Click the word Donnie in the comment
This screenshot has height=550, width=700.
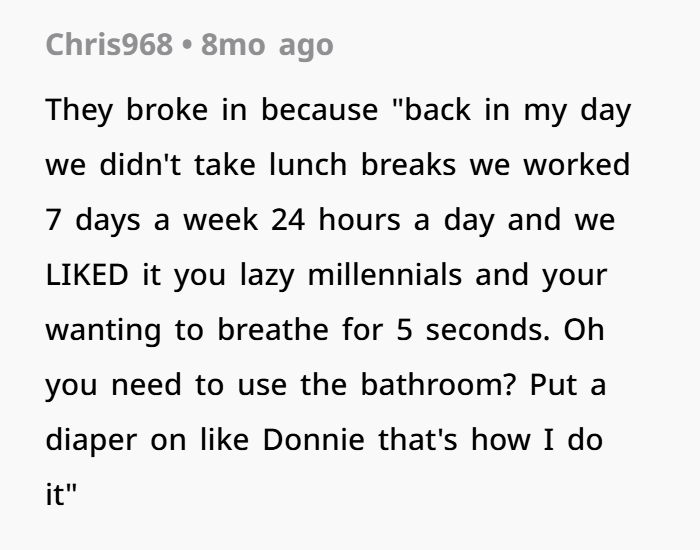click(313, 439)
